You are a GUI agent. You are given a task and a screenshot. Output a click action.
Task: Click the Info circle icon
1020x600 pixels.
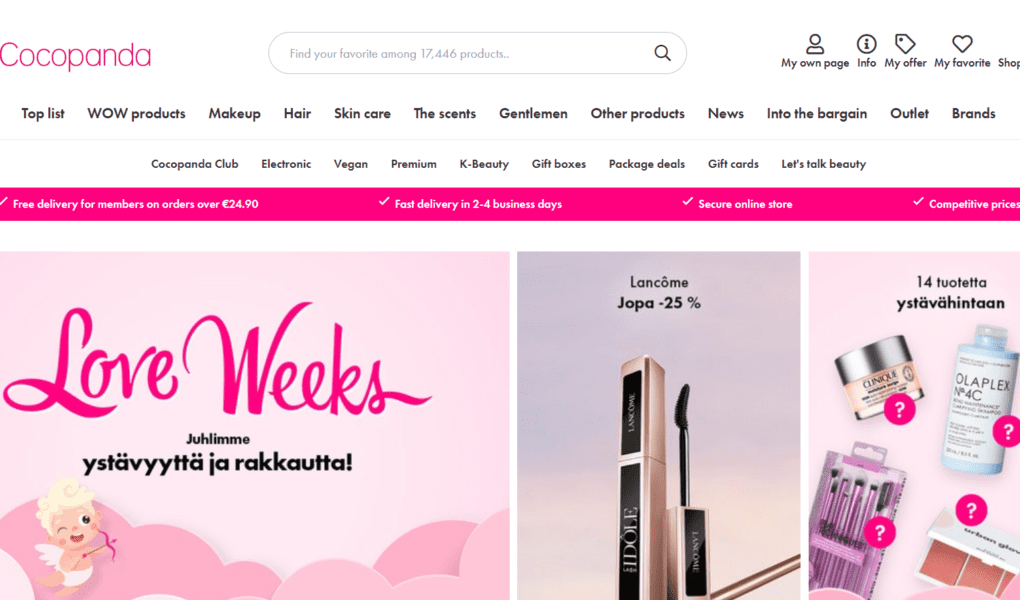866,44
